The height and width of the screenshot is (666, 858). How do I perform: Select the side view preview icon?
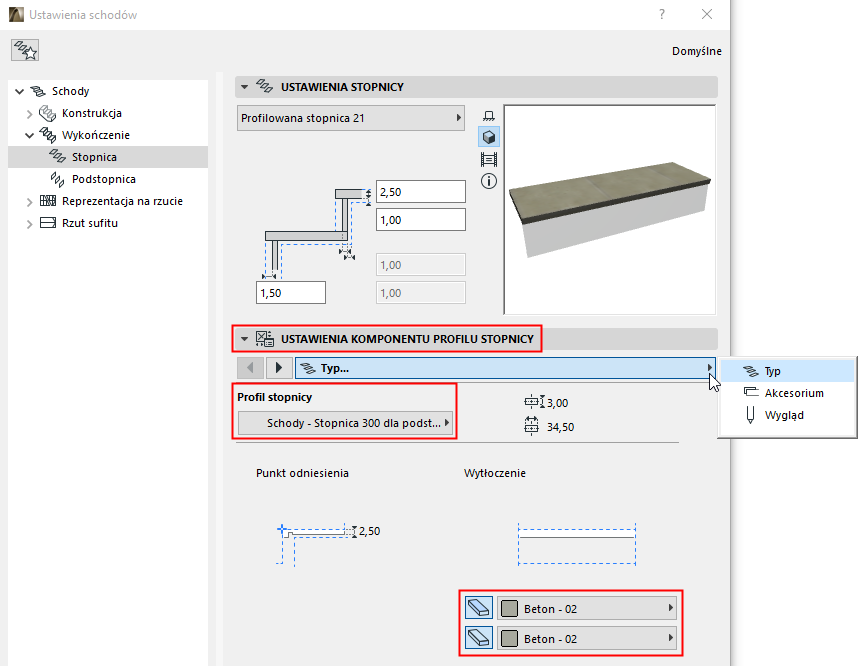pyautogui.click(x=489, y=159)
